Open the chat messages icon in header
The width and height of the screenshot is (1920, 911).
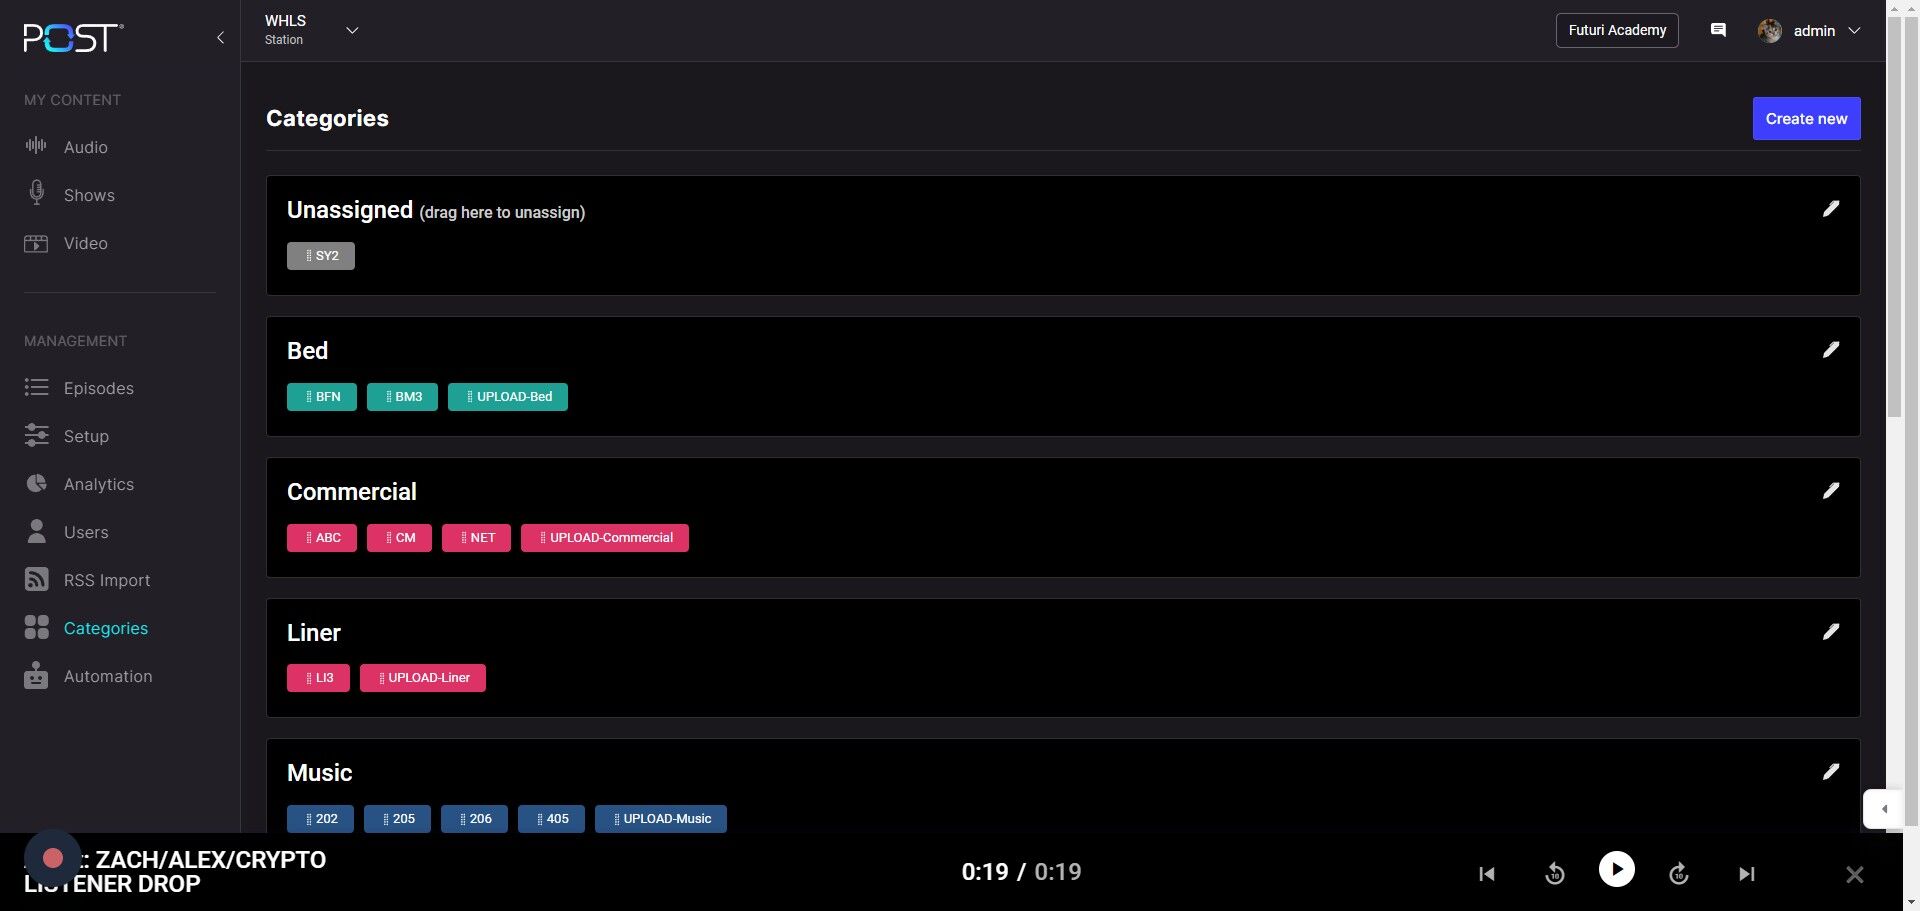(1718, 30)
